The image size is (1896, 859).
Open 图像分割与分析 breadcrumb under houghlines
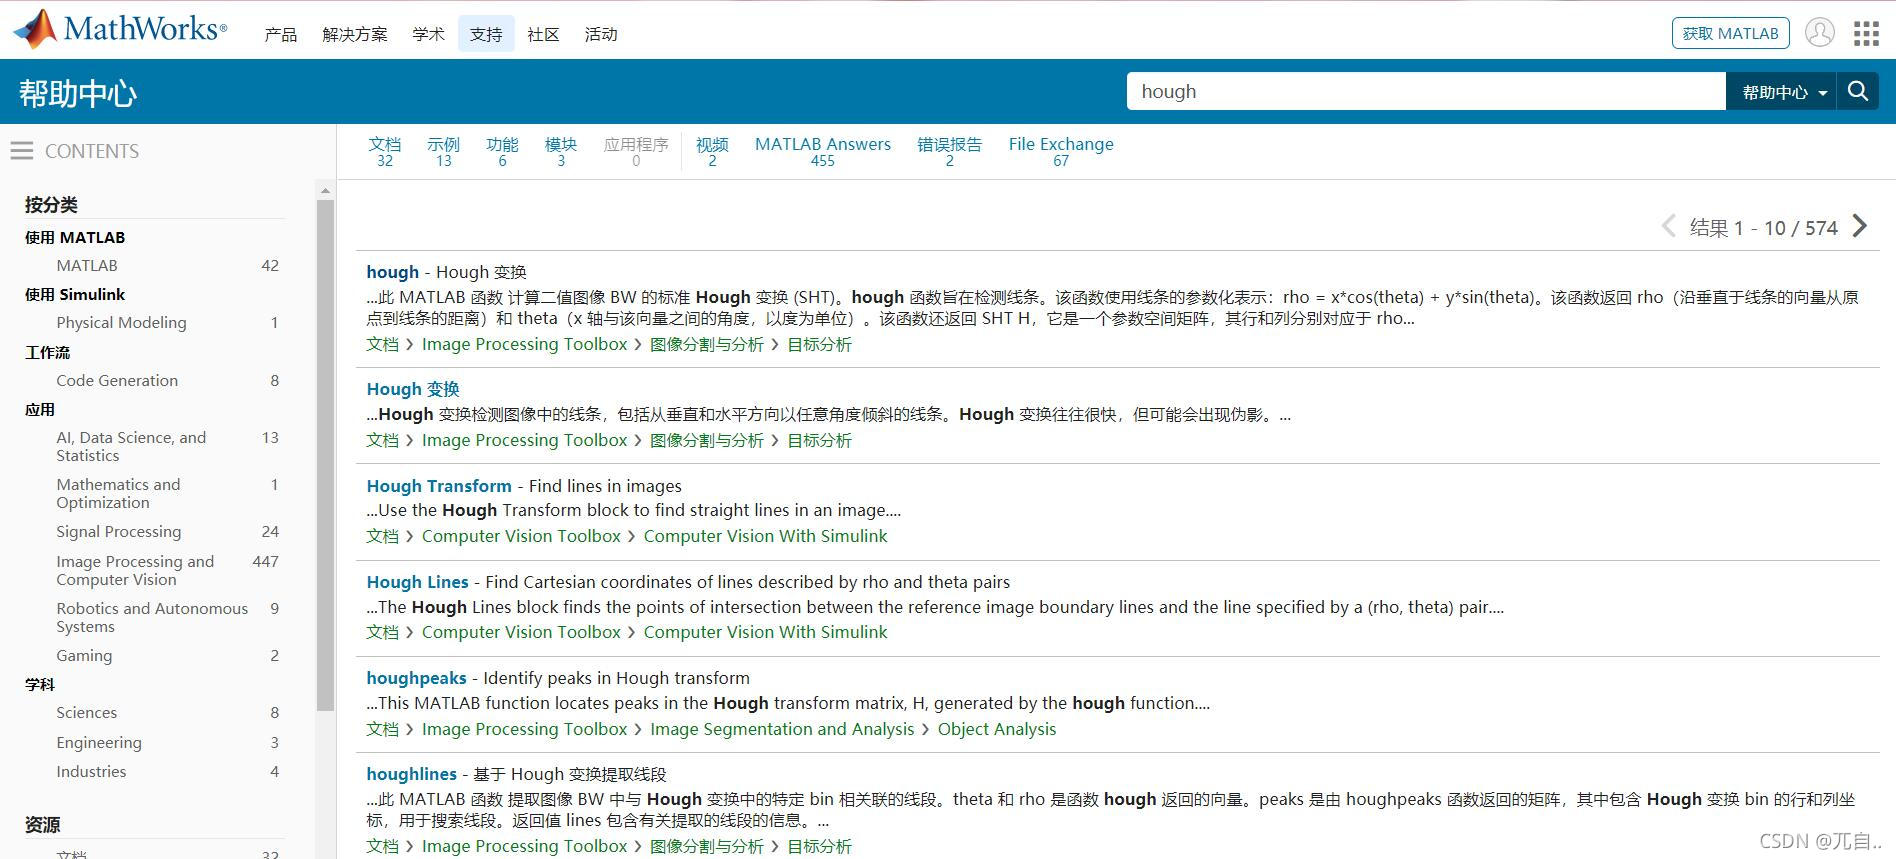(707, 846)
